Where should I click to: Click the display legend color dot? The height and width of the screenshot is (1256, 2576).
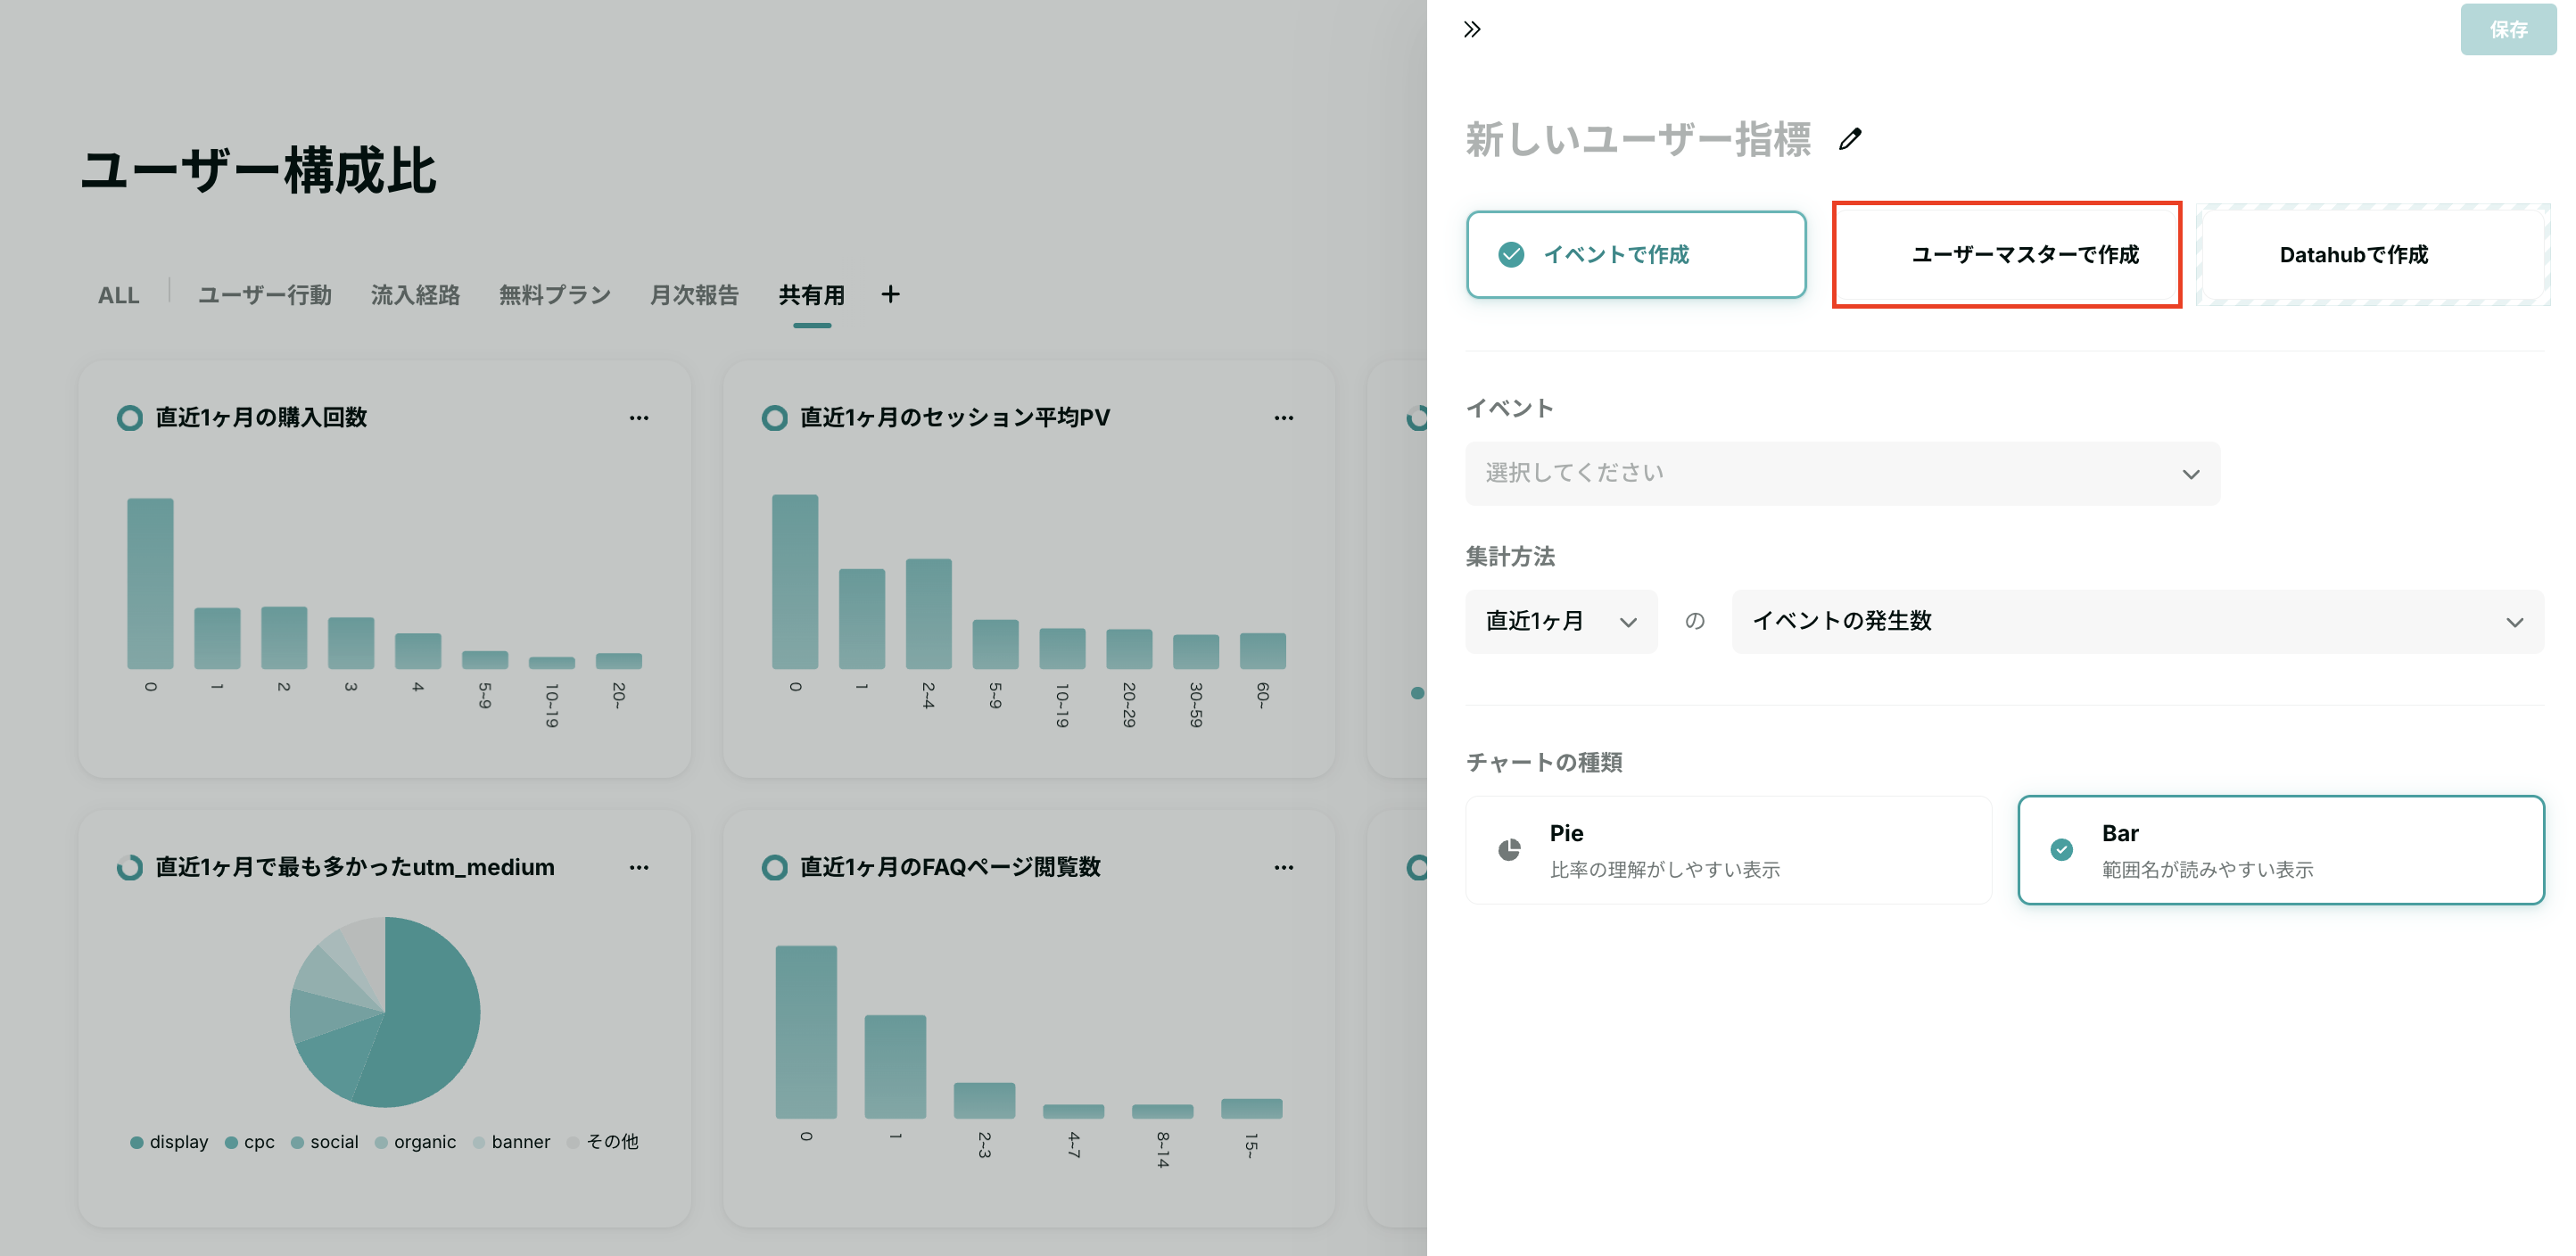click(137, 1142)
